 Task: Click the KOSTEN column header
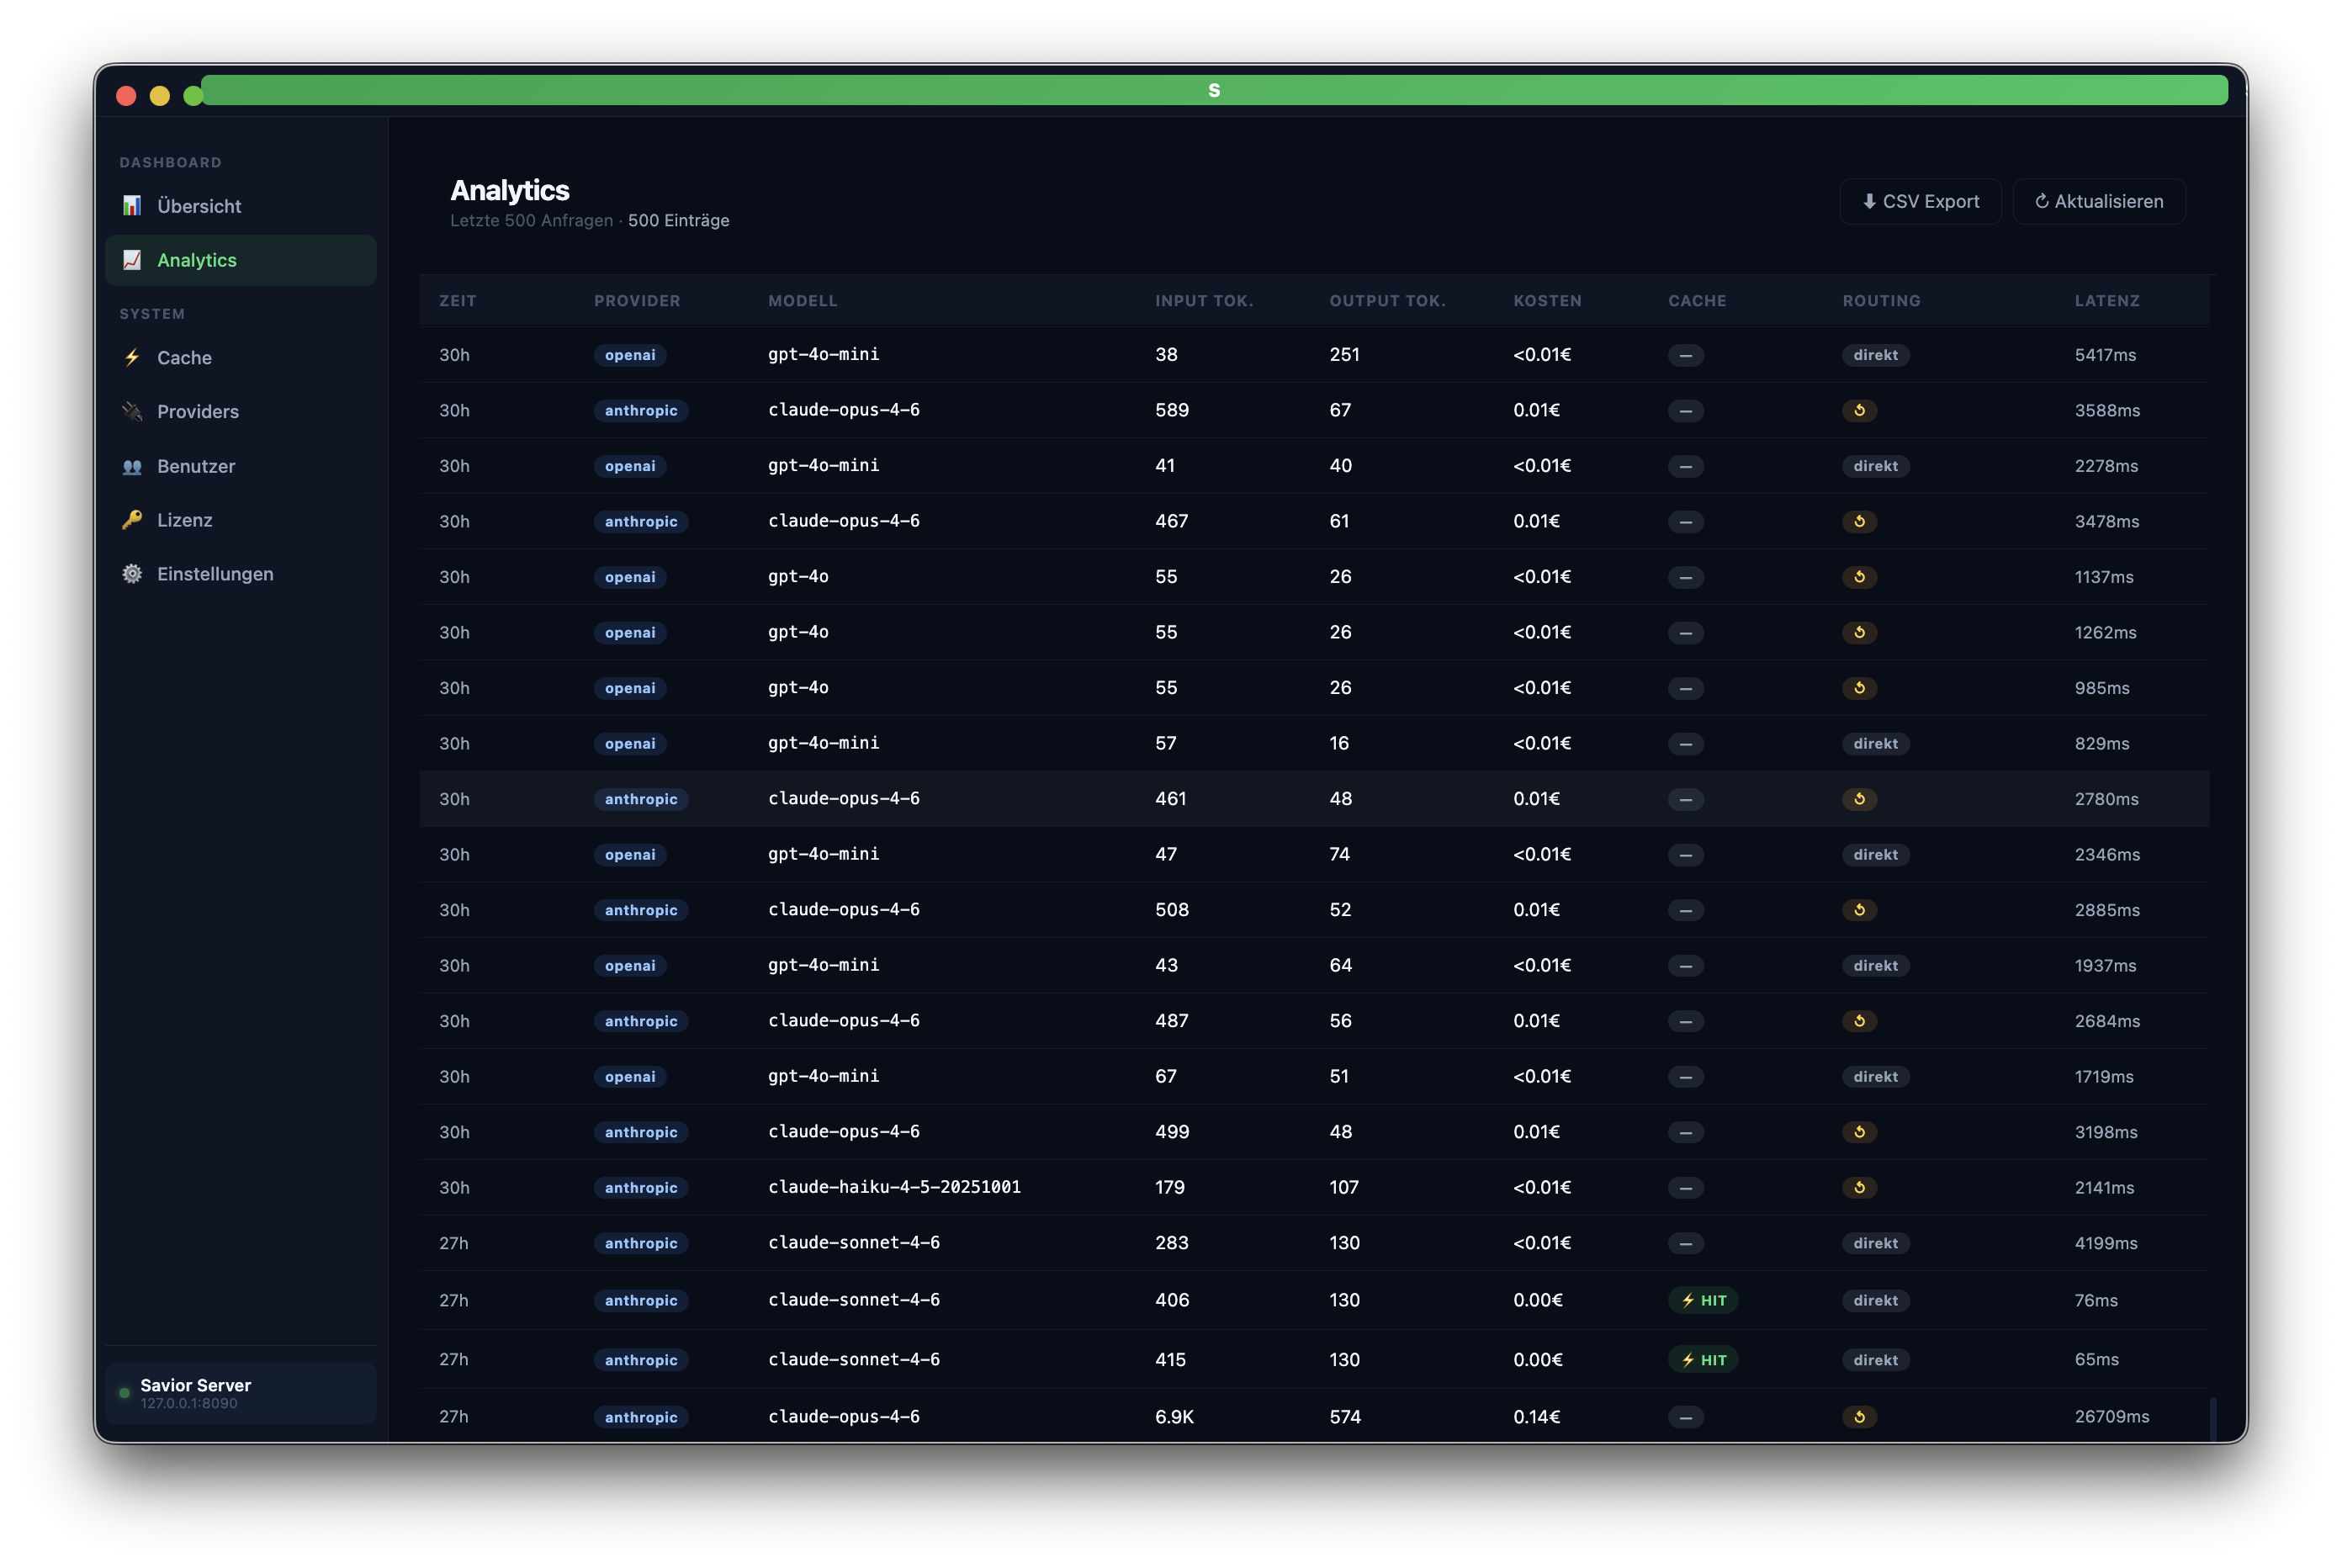pyautogui.click(x=1547, y=300)
